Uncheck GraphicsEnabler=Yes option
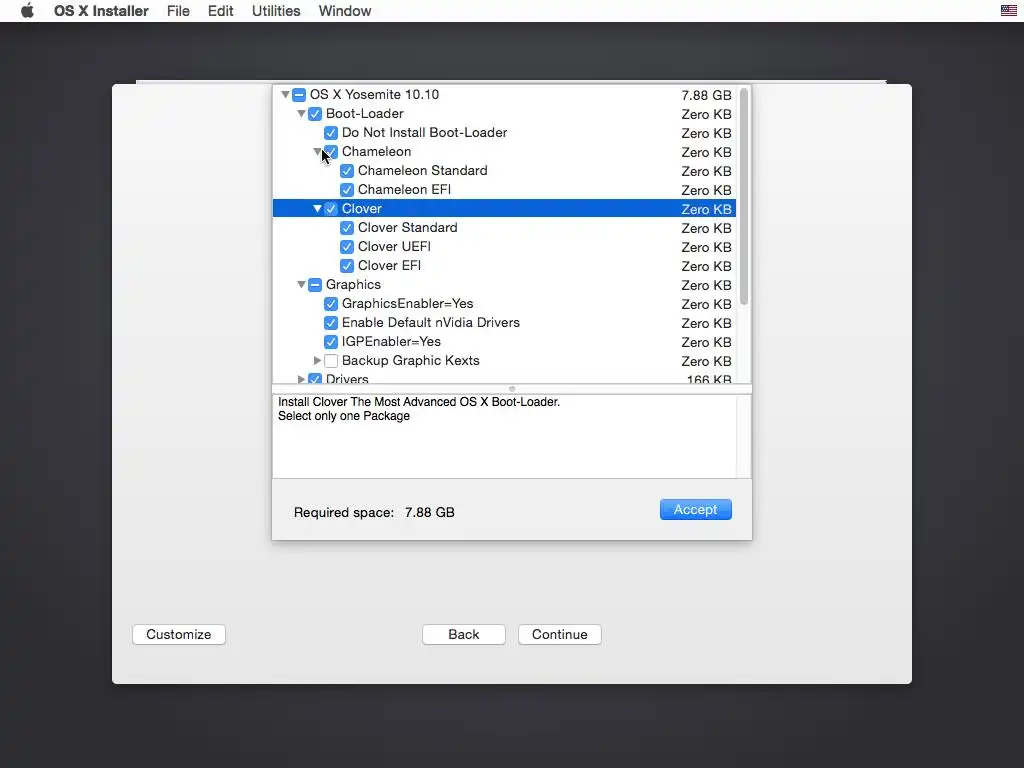Screen dimensions: 1024x768 tap(331, 304)
